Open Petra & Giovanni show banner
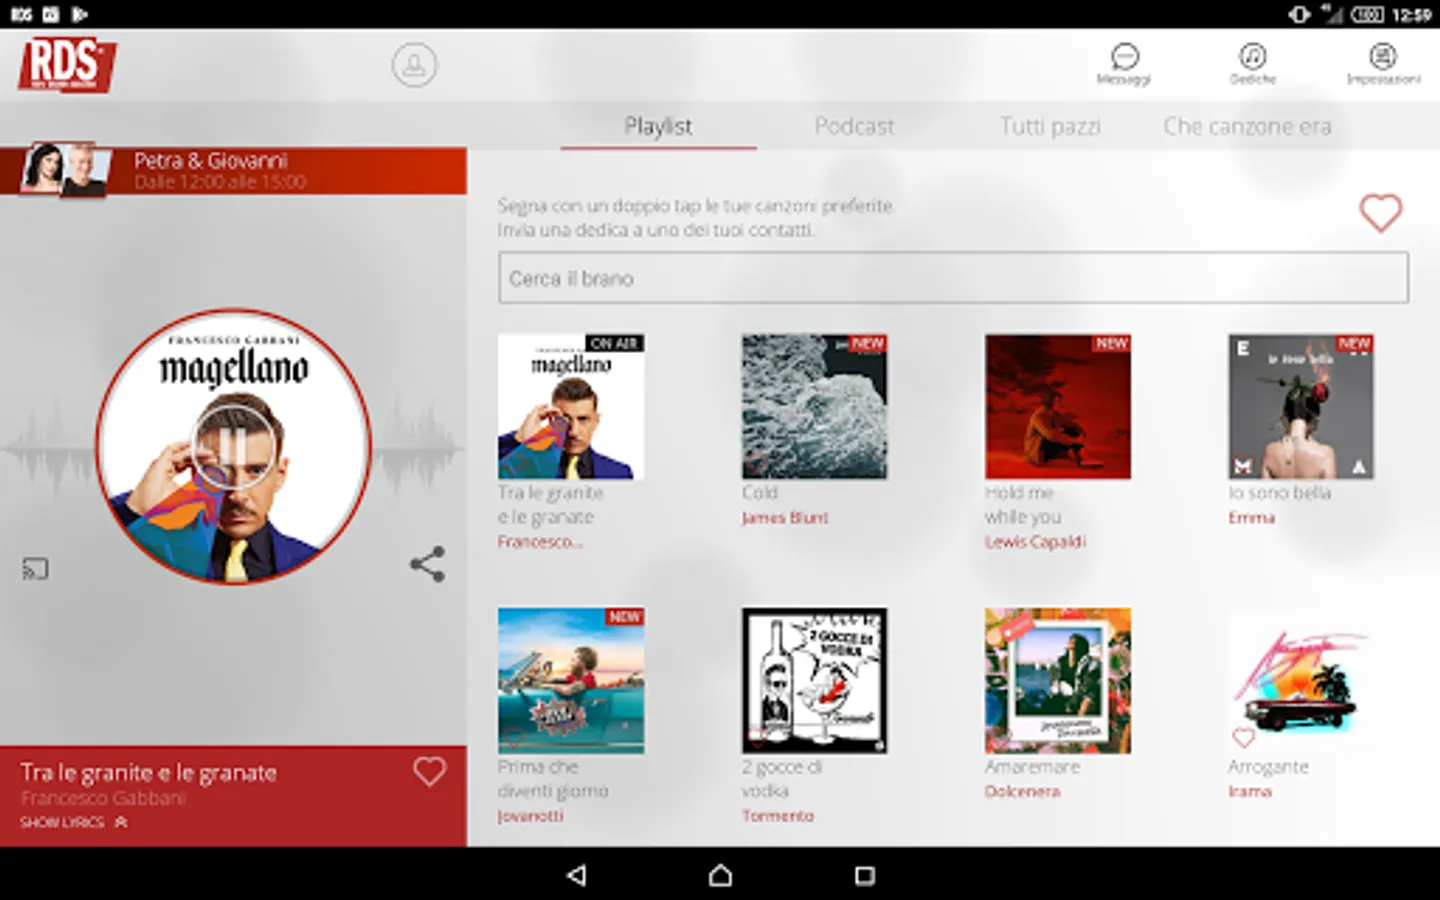The image size is (1440, 900). 233,171
